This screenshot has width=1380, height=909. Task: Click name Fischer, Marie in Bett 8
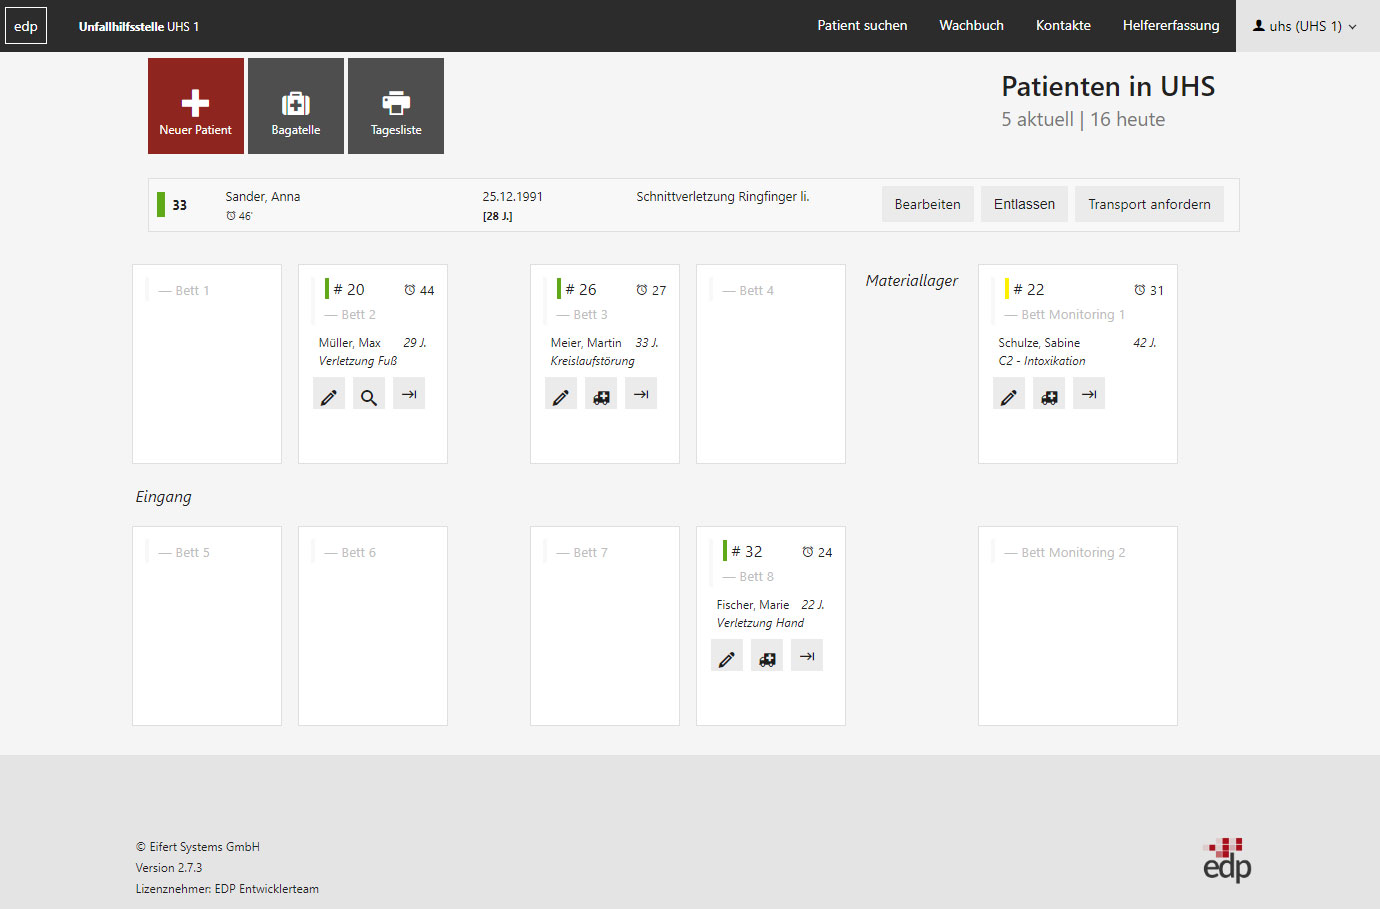[x=753, y=605]
